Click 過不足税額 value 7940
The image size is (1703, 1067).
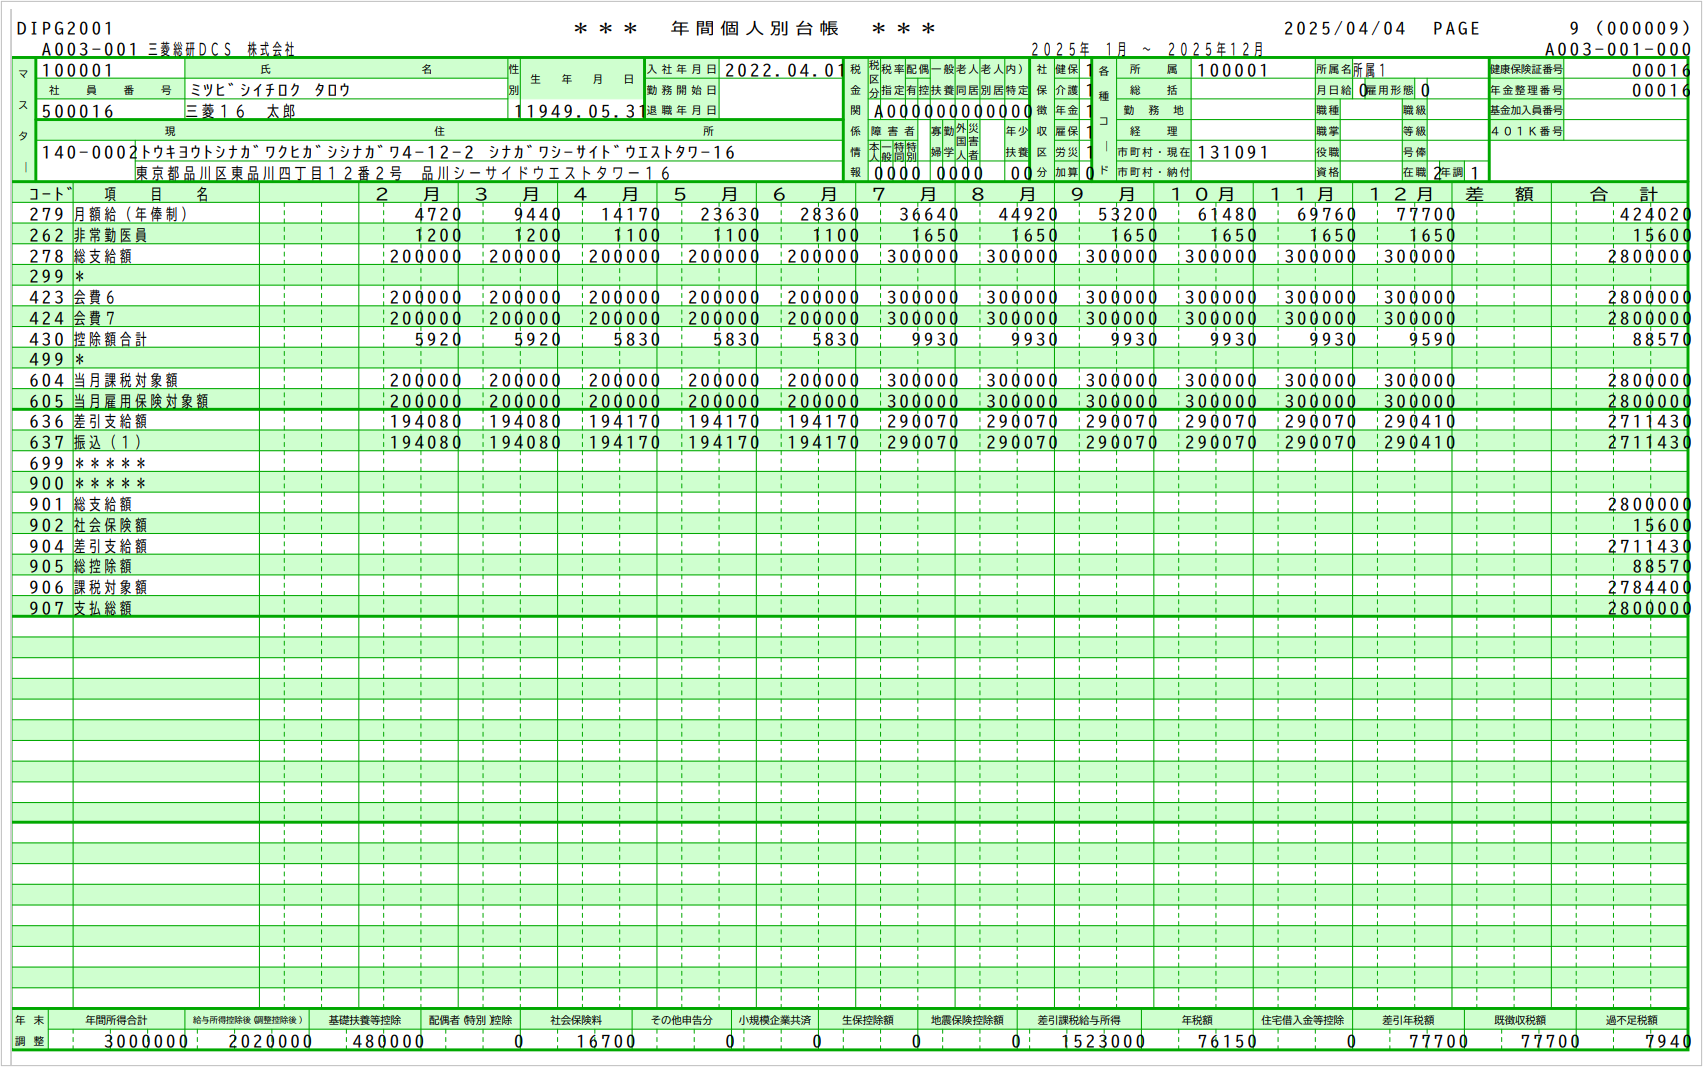click(1668, 1041)
